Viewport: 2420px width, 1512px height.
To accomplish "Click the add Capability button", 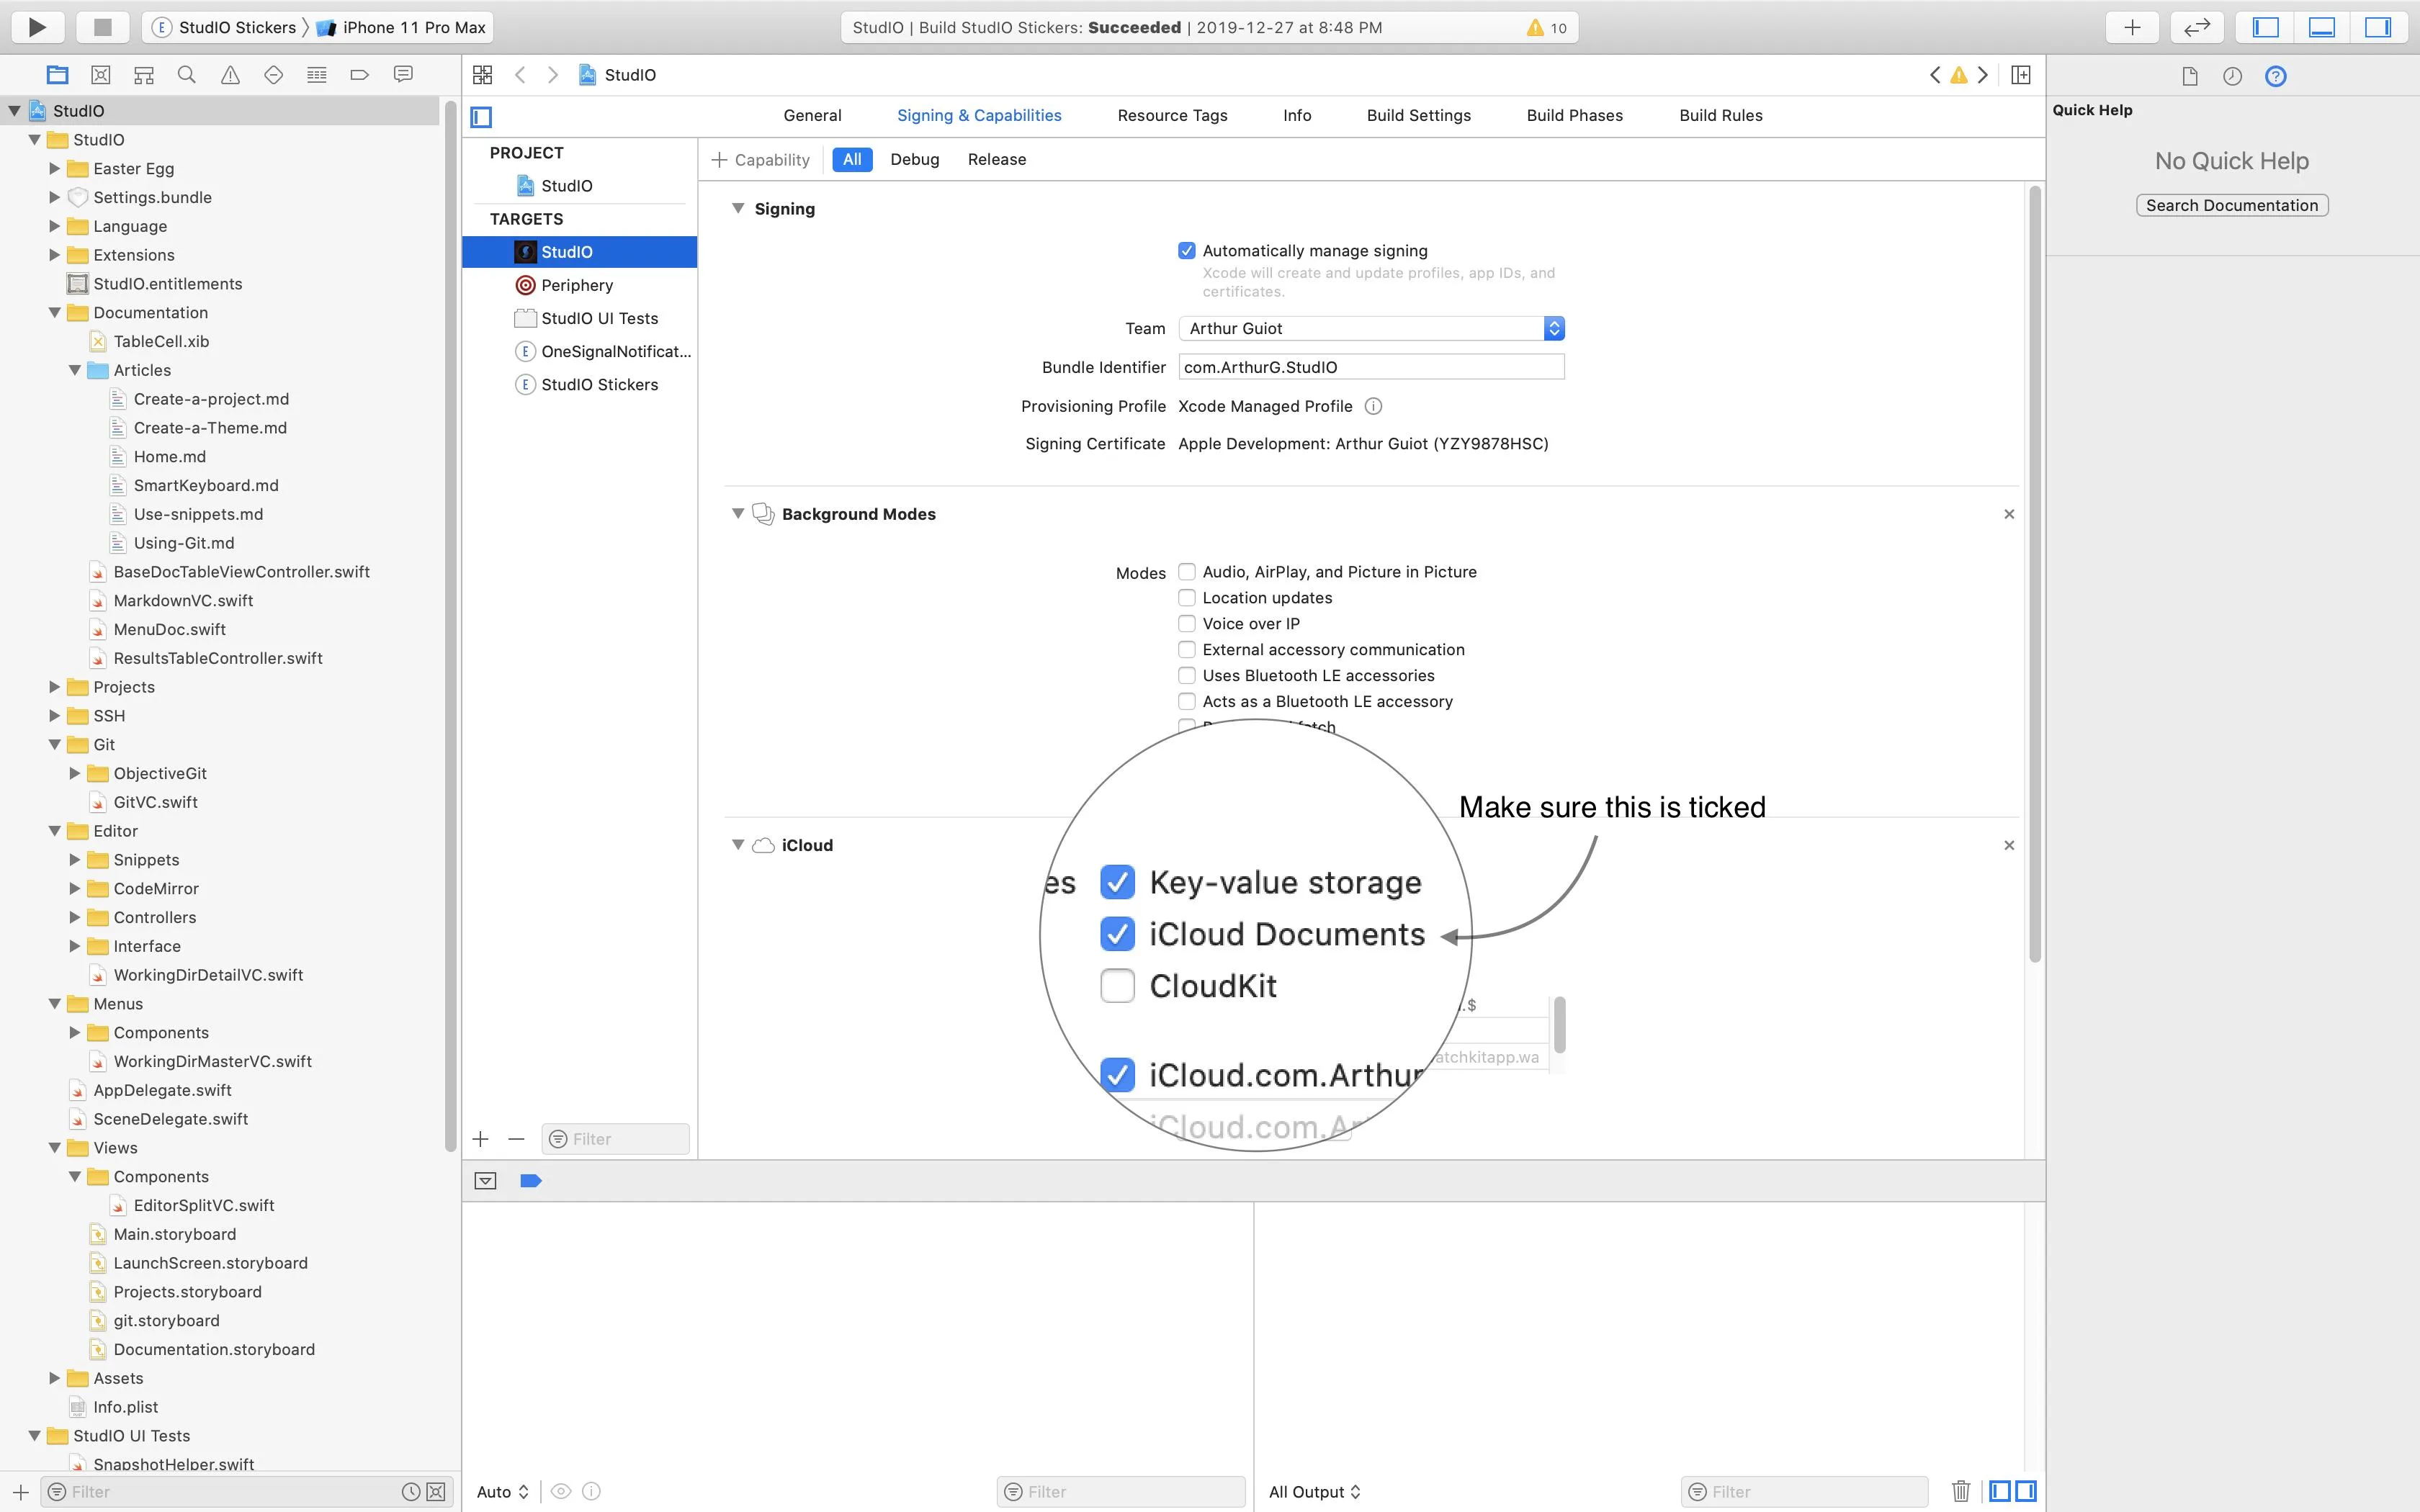I will [x=760, y=160].
